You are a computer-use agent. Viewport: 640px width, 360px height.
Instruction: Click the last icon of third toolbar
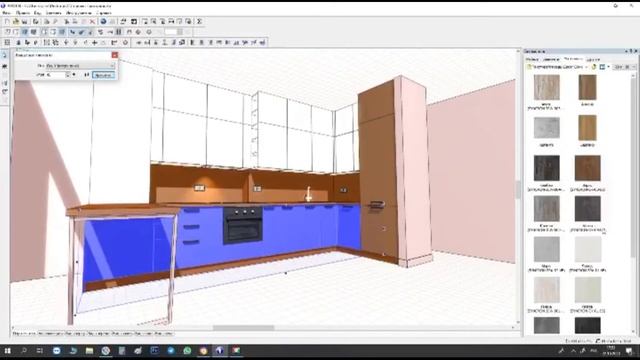pos(262,42)
